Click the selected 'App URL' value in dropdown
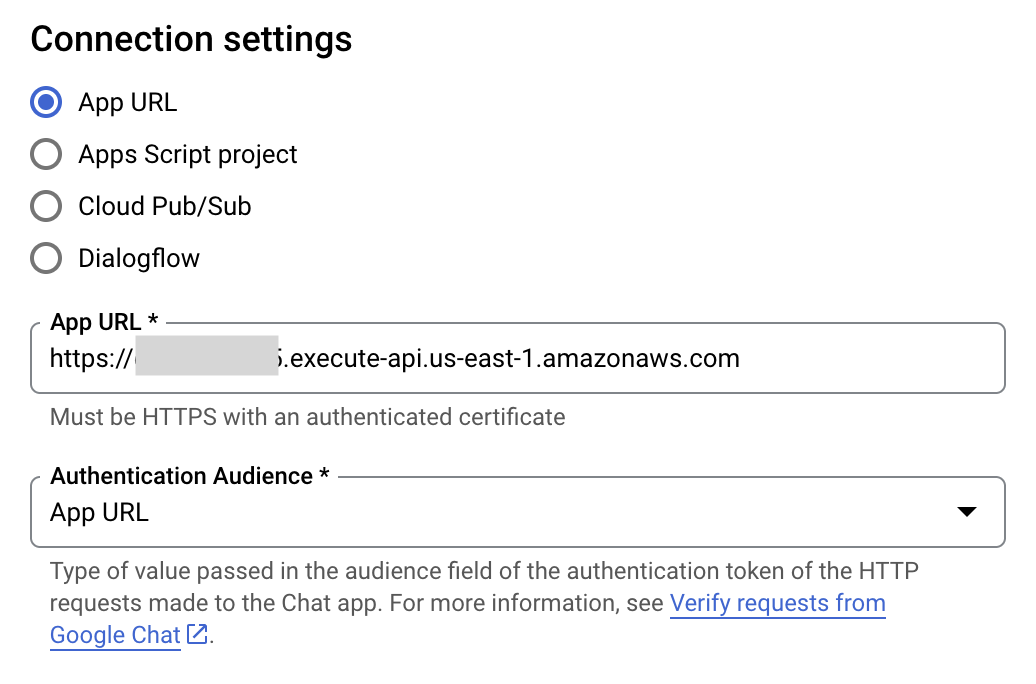The image size is (1036, 684). click(x=100, y=512)
